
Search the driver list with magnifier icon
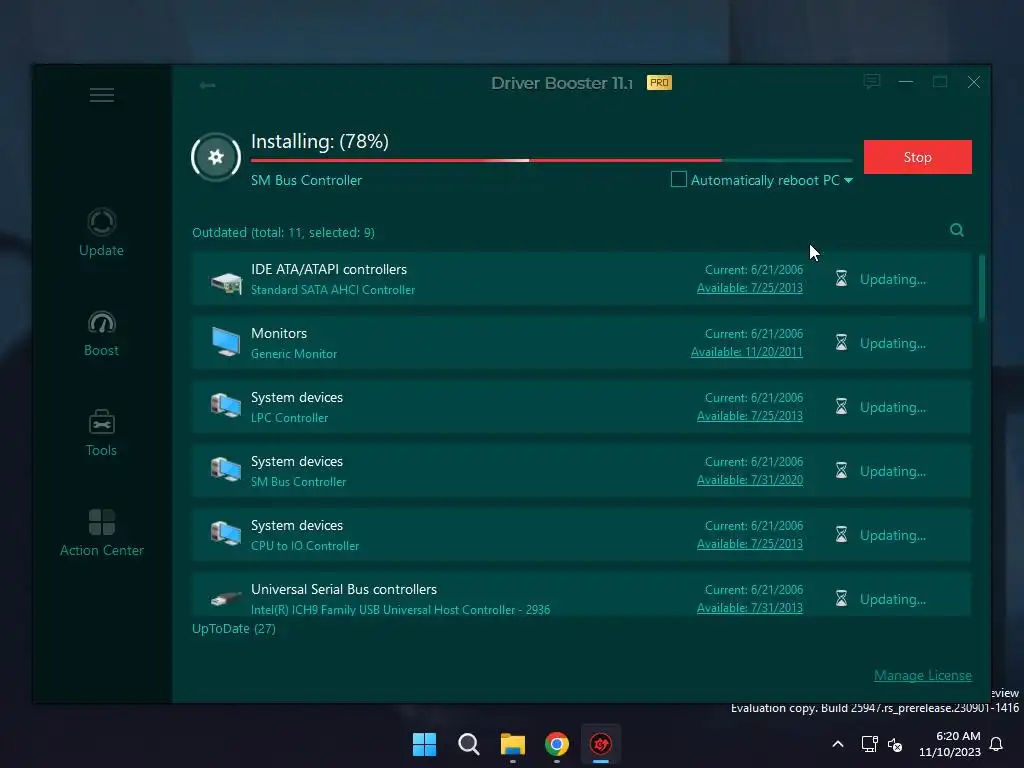pos(957,230)
